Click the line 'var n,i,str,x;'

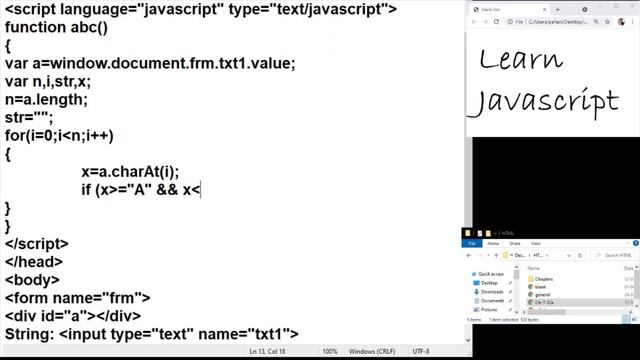tap(48, 81)
